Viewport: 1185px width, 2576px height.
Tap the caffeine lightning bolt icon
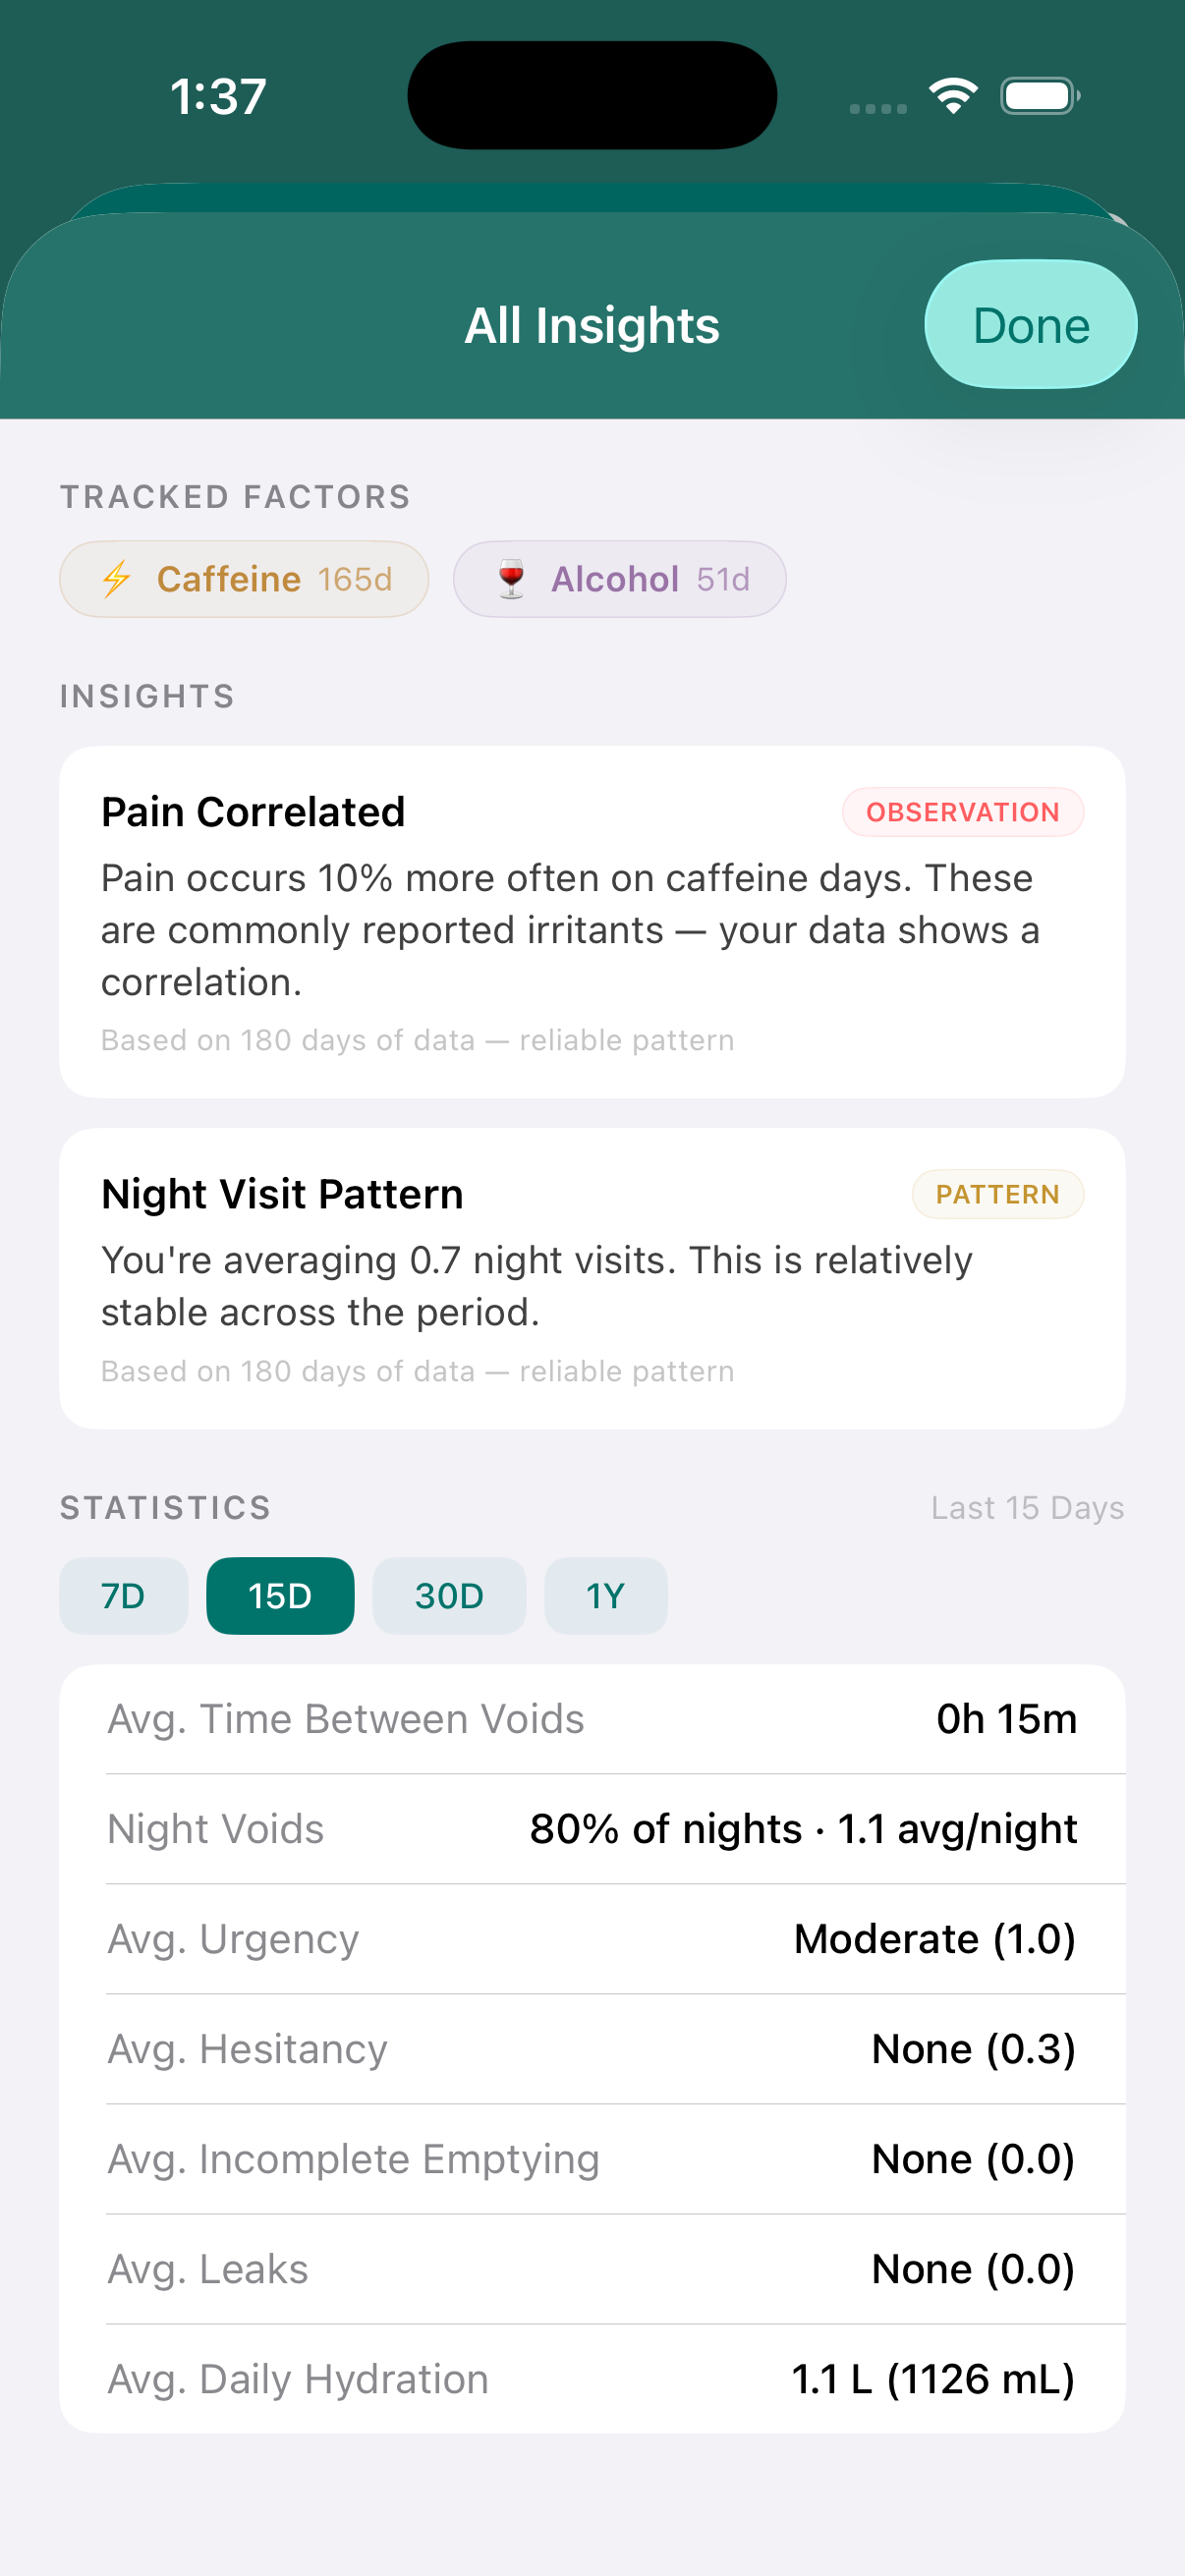[x=115, y=578]
